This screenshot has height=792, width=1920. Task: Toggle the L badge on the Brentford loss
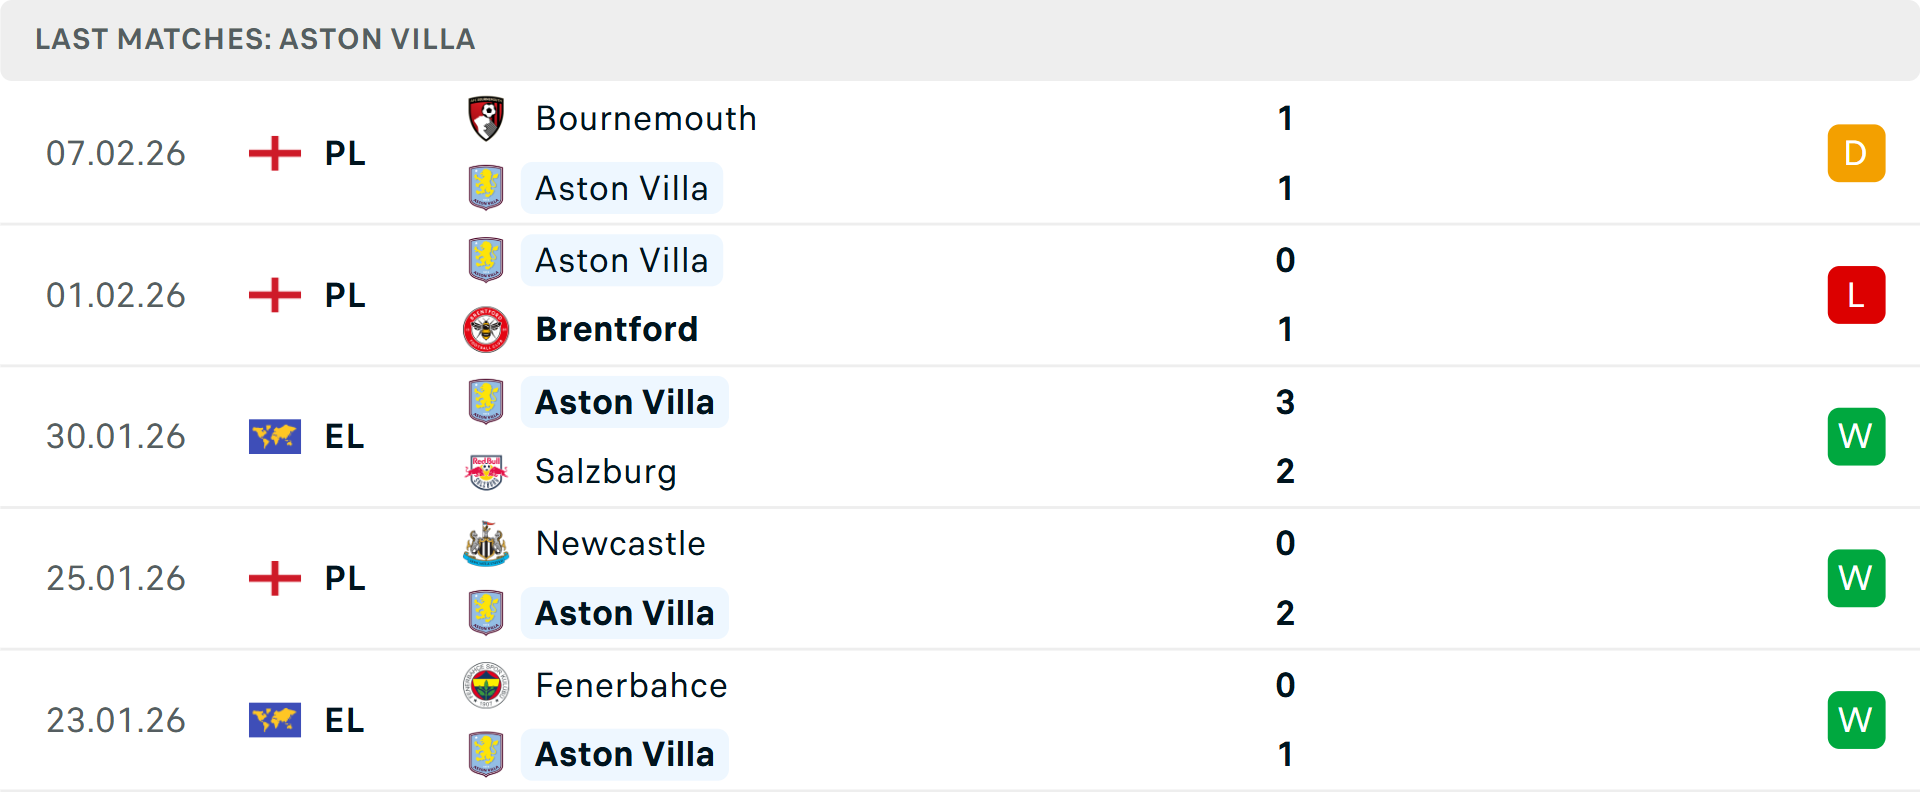[x=1856, y=294]
